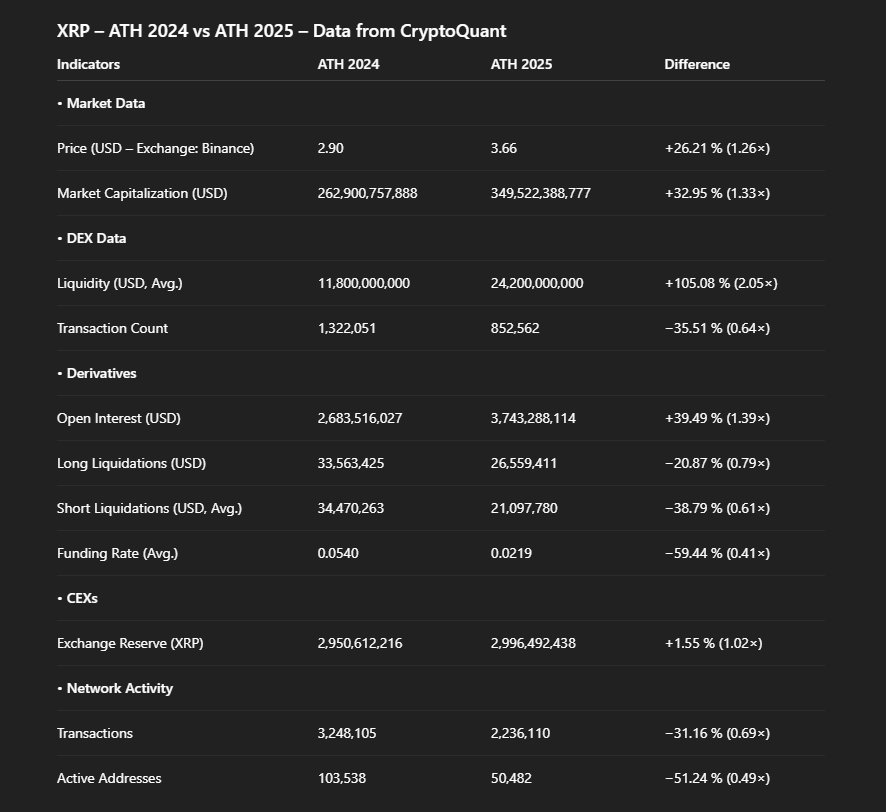
Task: Select the ATH 2025 column header
Action: (x=521, y=64)
